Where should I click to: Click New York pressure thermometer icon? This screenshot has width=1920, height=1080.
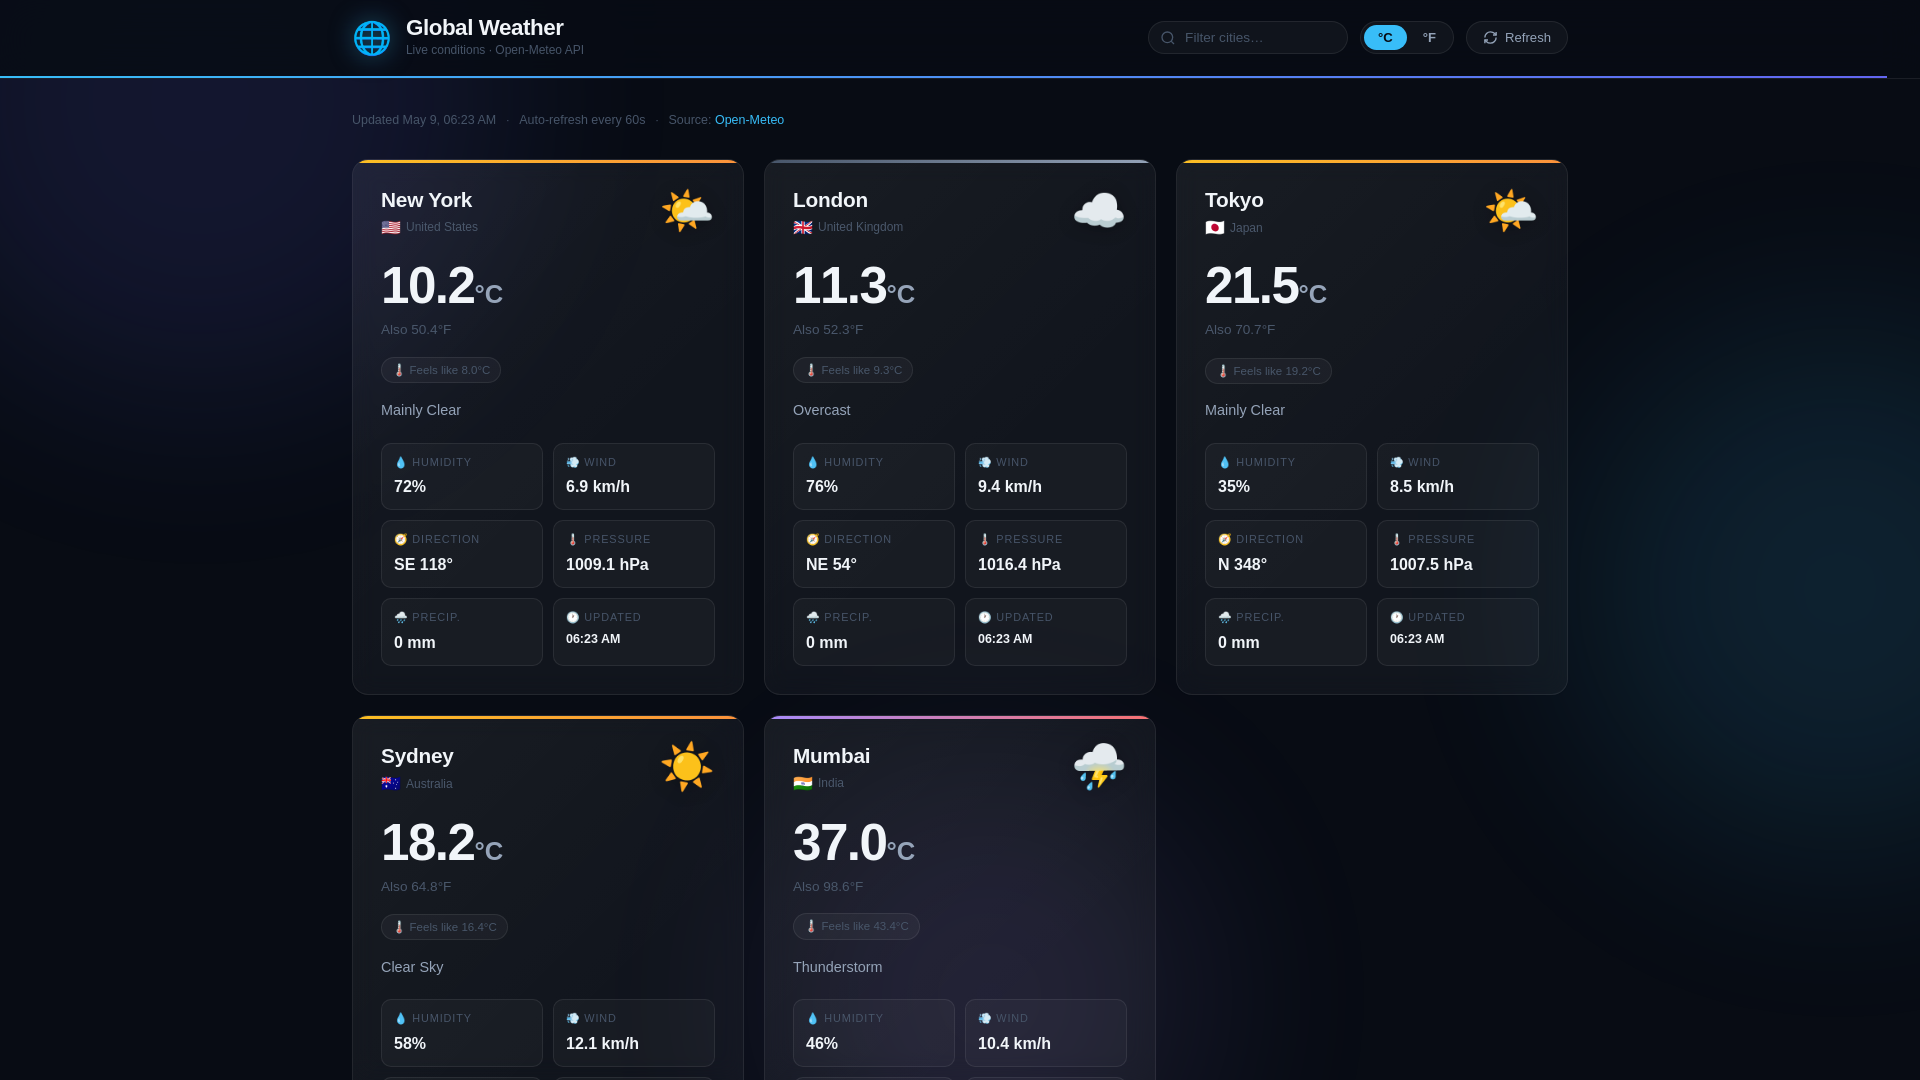click(x=573, y=540)
